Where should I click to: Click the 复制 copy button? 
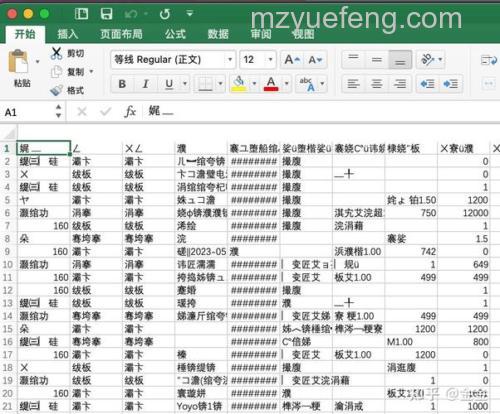pyautogui.click(x=68, y=72)
